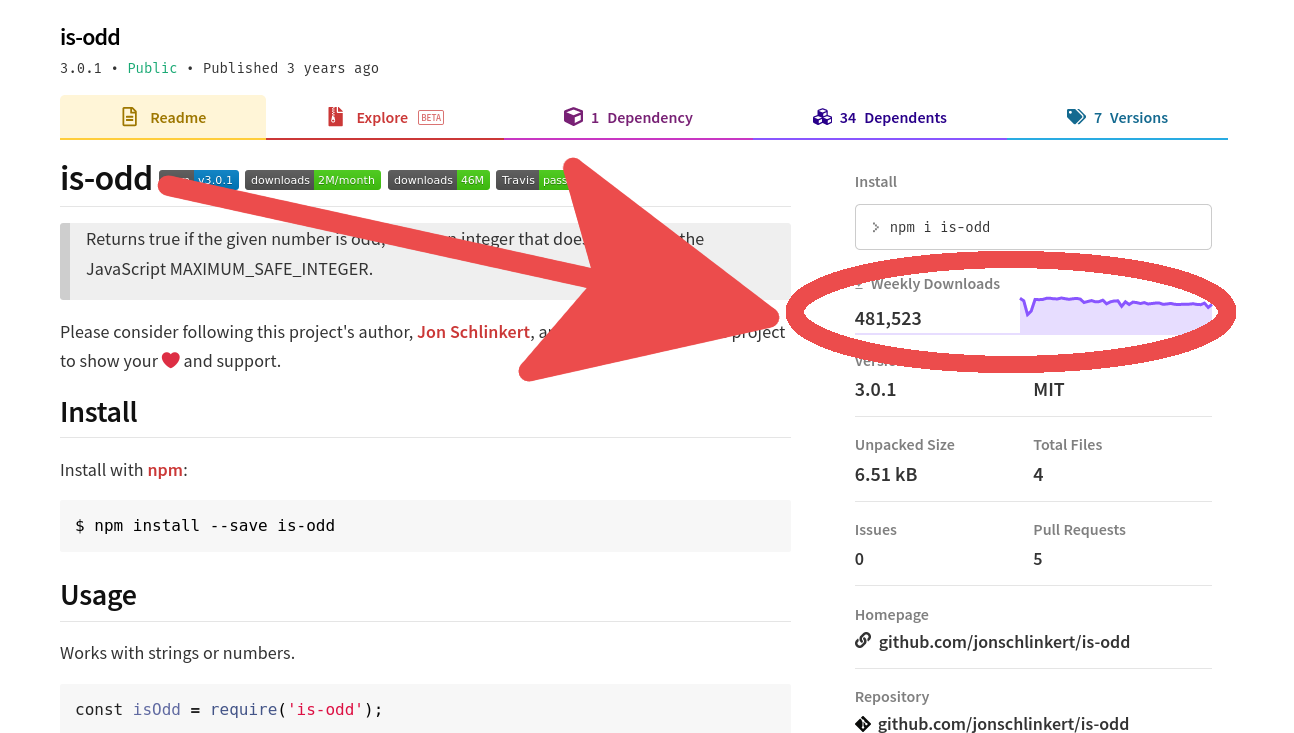Copy the npm i is-odd install command
The image size is (1294, 733).
click(1033, 227)
